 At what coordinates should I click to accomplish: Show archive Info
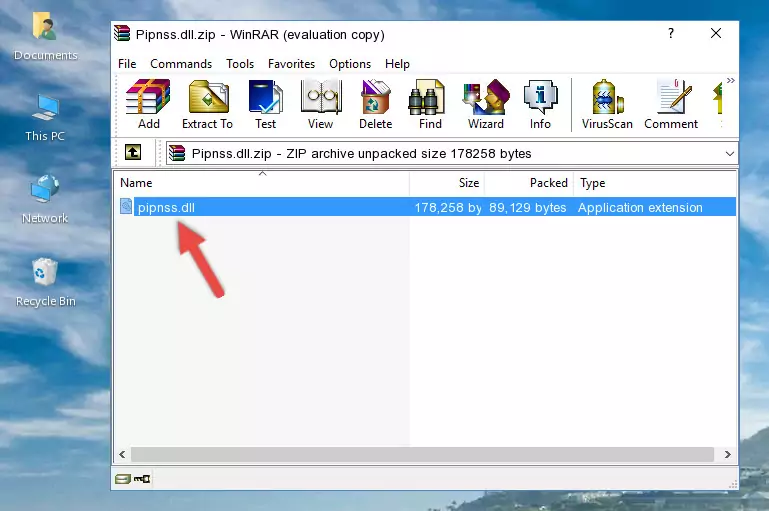[x=540, y=104]
